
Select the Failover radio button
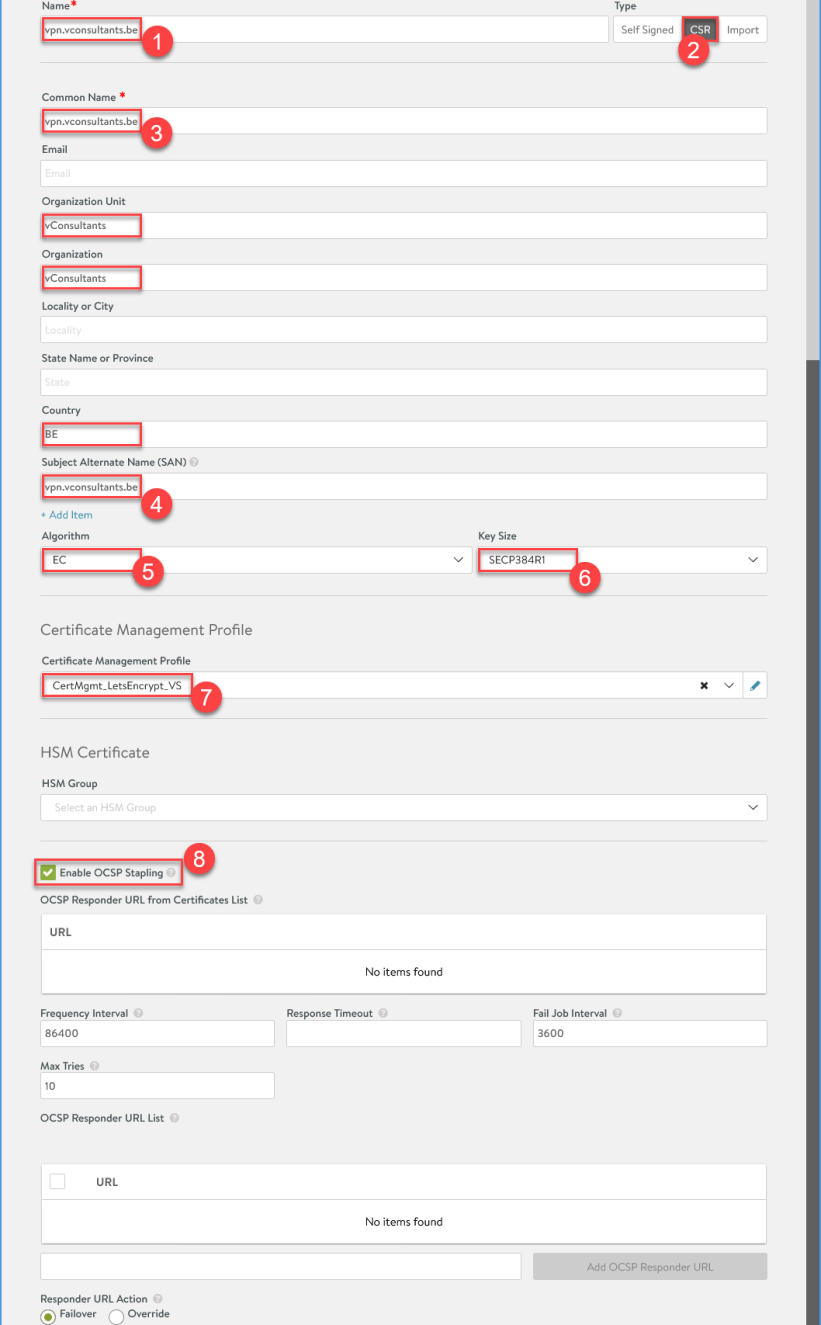point(48,1316)
